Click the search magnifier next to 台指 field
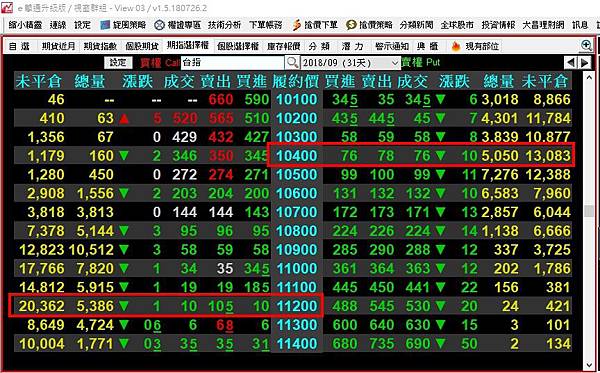This screenshot has width=600, height=373. click(292, 62)
